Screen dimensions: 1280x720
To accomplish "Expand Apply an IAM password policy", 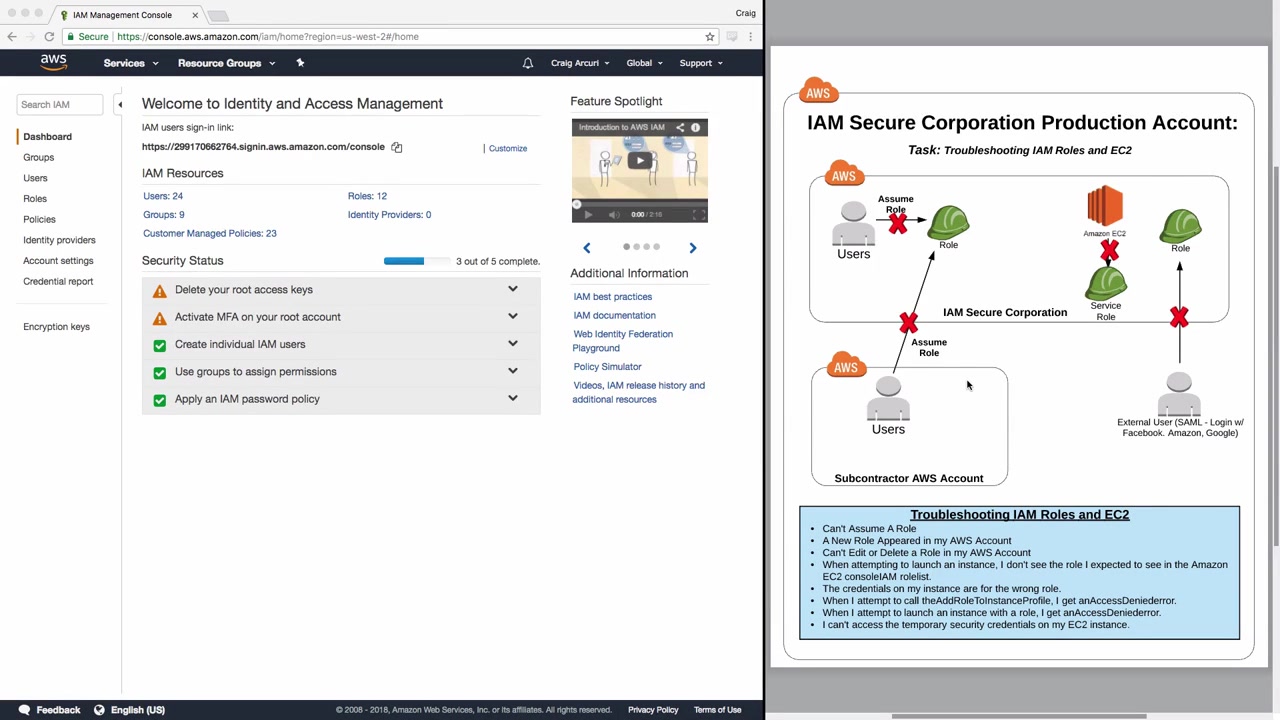I will [x=512, y=399].
